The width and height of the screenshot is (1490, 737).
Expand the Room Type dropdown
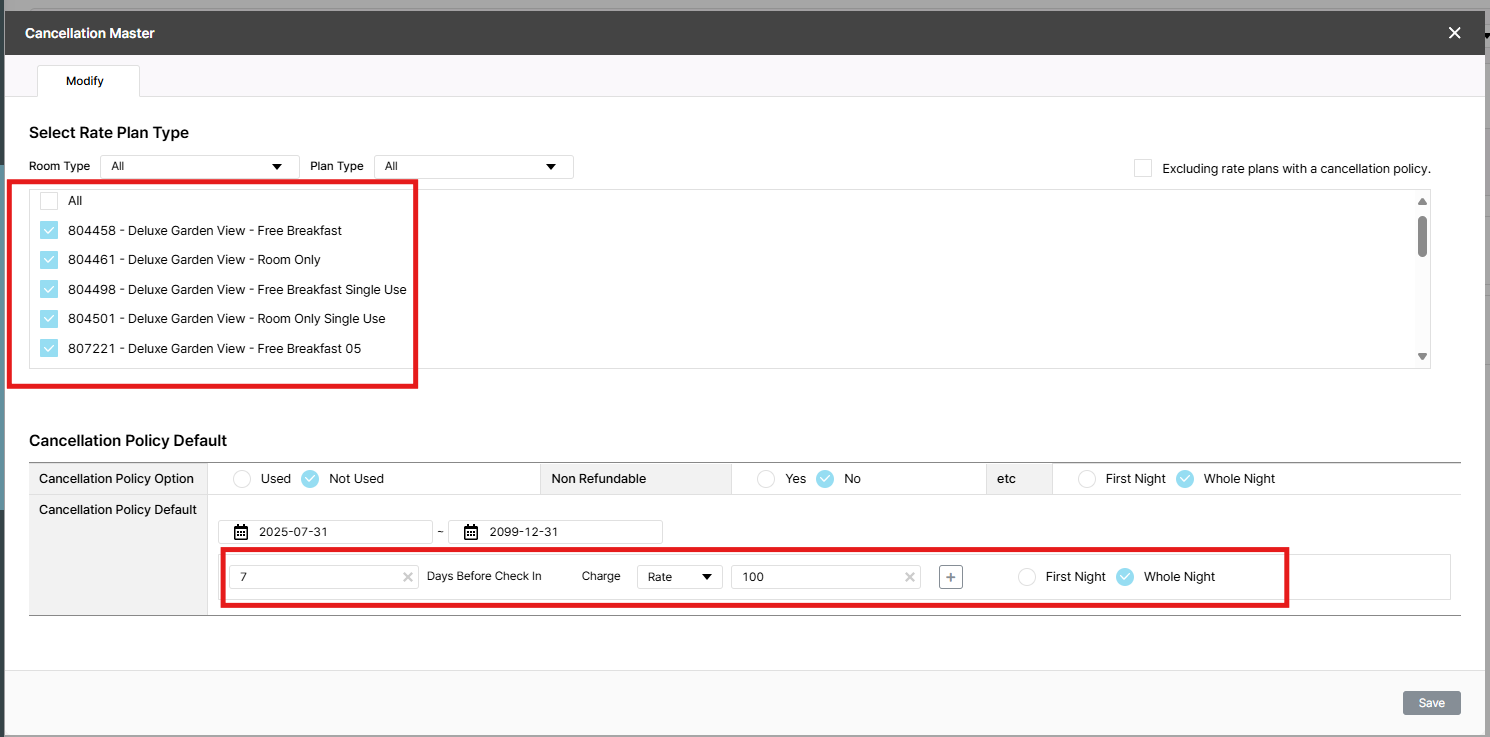click(199, 167)
